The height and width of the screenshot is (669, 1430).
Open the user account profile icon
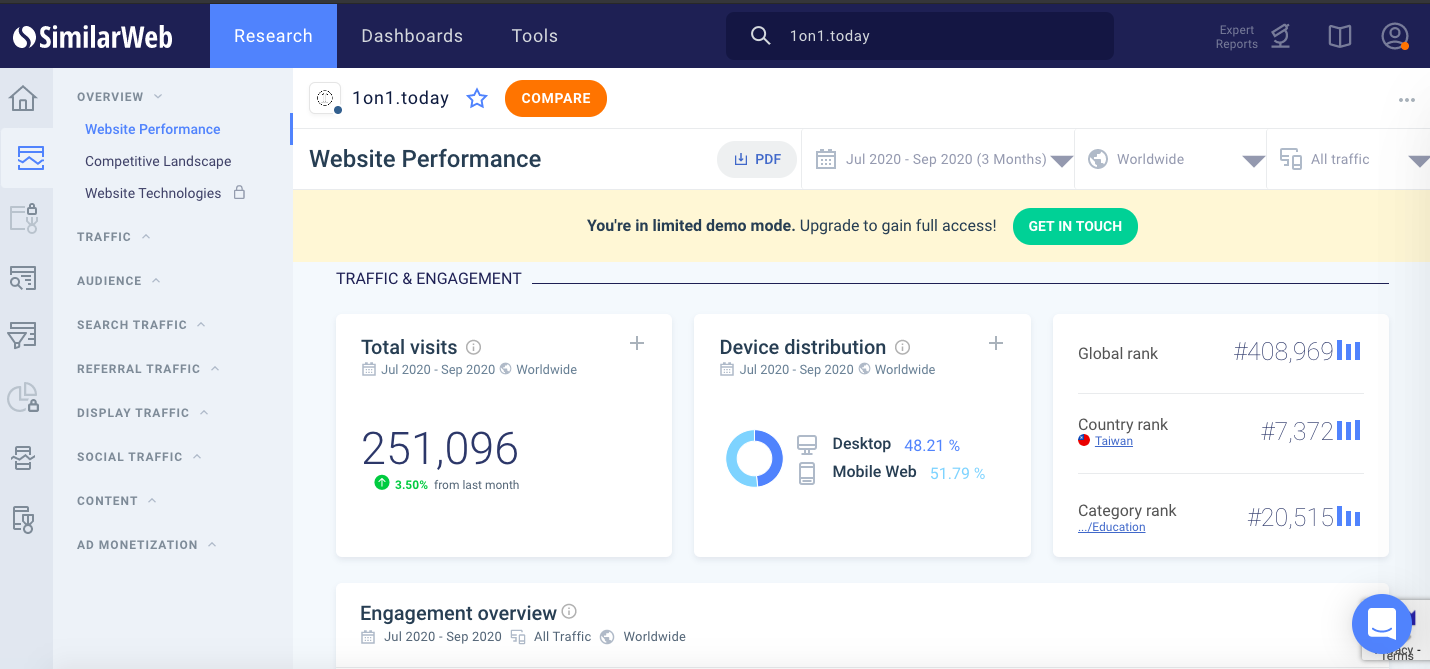pyautogui.click(x=1394, y=36)
